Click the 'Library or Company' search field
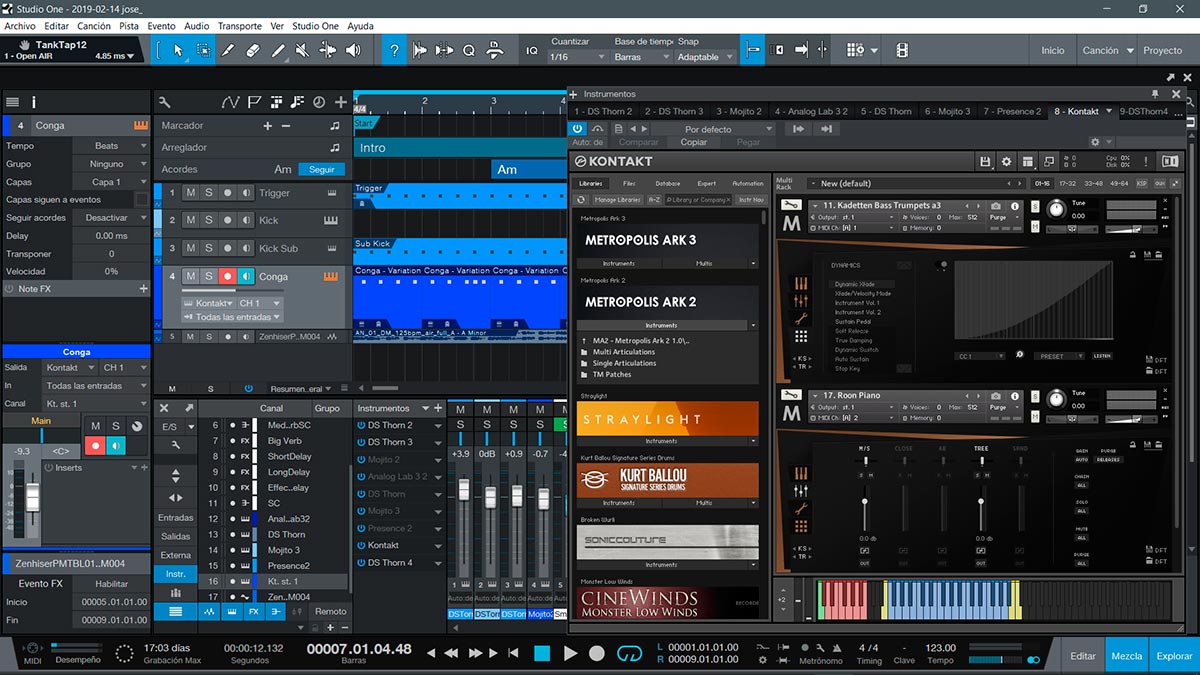1200x675 pixels. point(698,200)
